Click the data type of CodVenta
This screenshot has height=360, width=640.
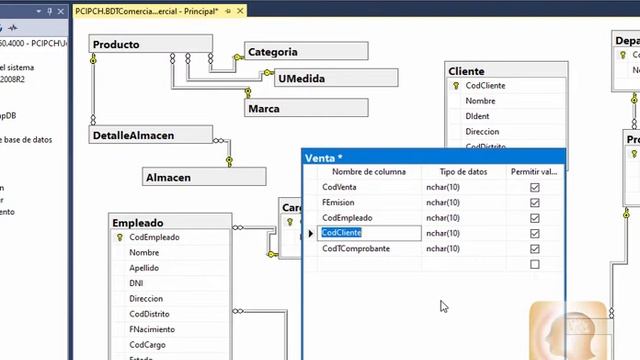[x=464, y=187]
